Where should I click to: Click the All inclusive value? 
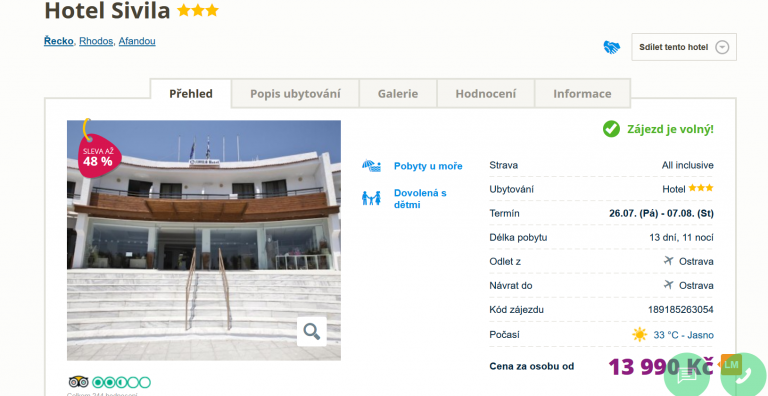688,165
